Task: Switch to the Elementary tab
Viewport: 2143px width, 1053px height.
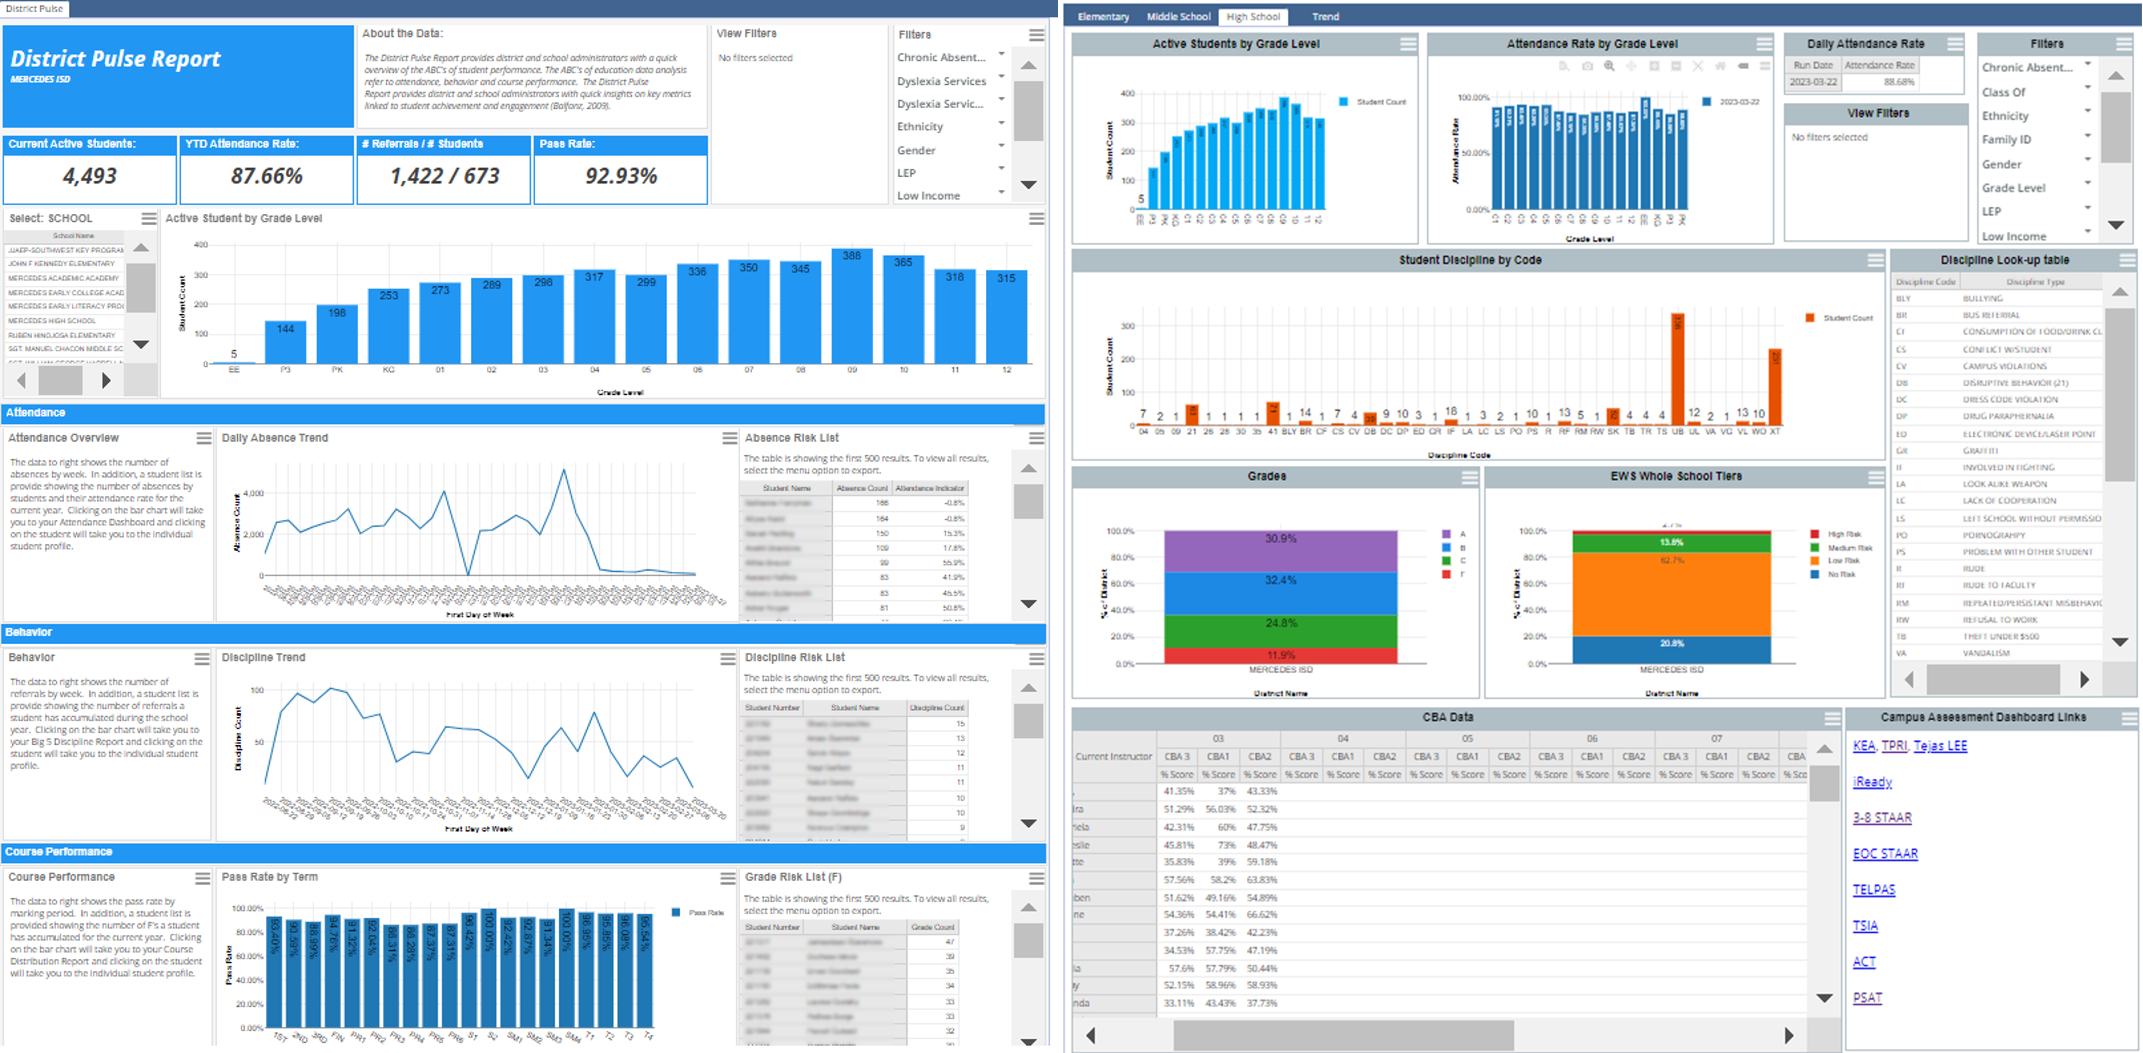Action: pyautogui.click(x=1103, y=17)
